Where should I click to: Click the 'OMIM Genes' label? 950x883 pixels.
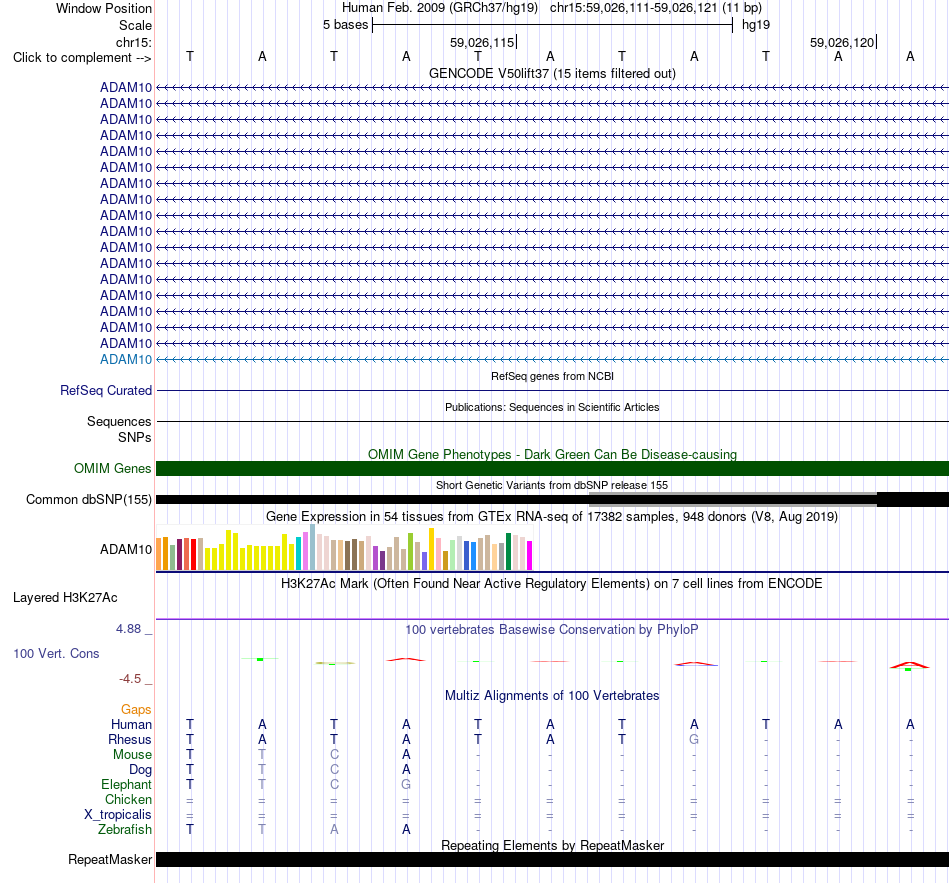pos(113,468)
